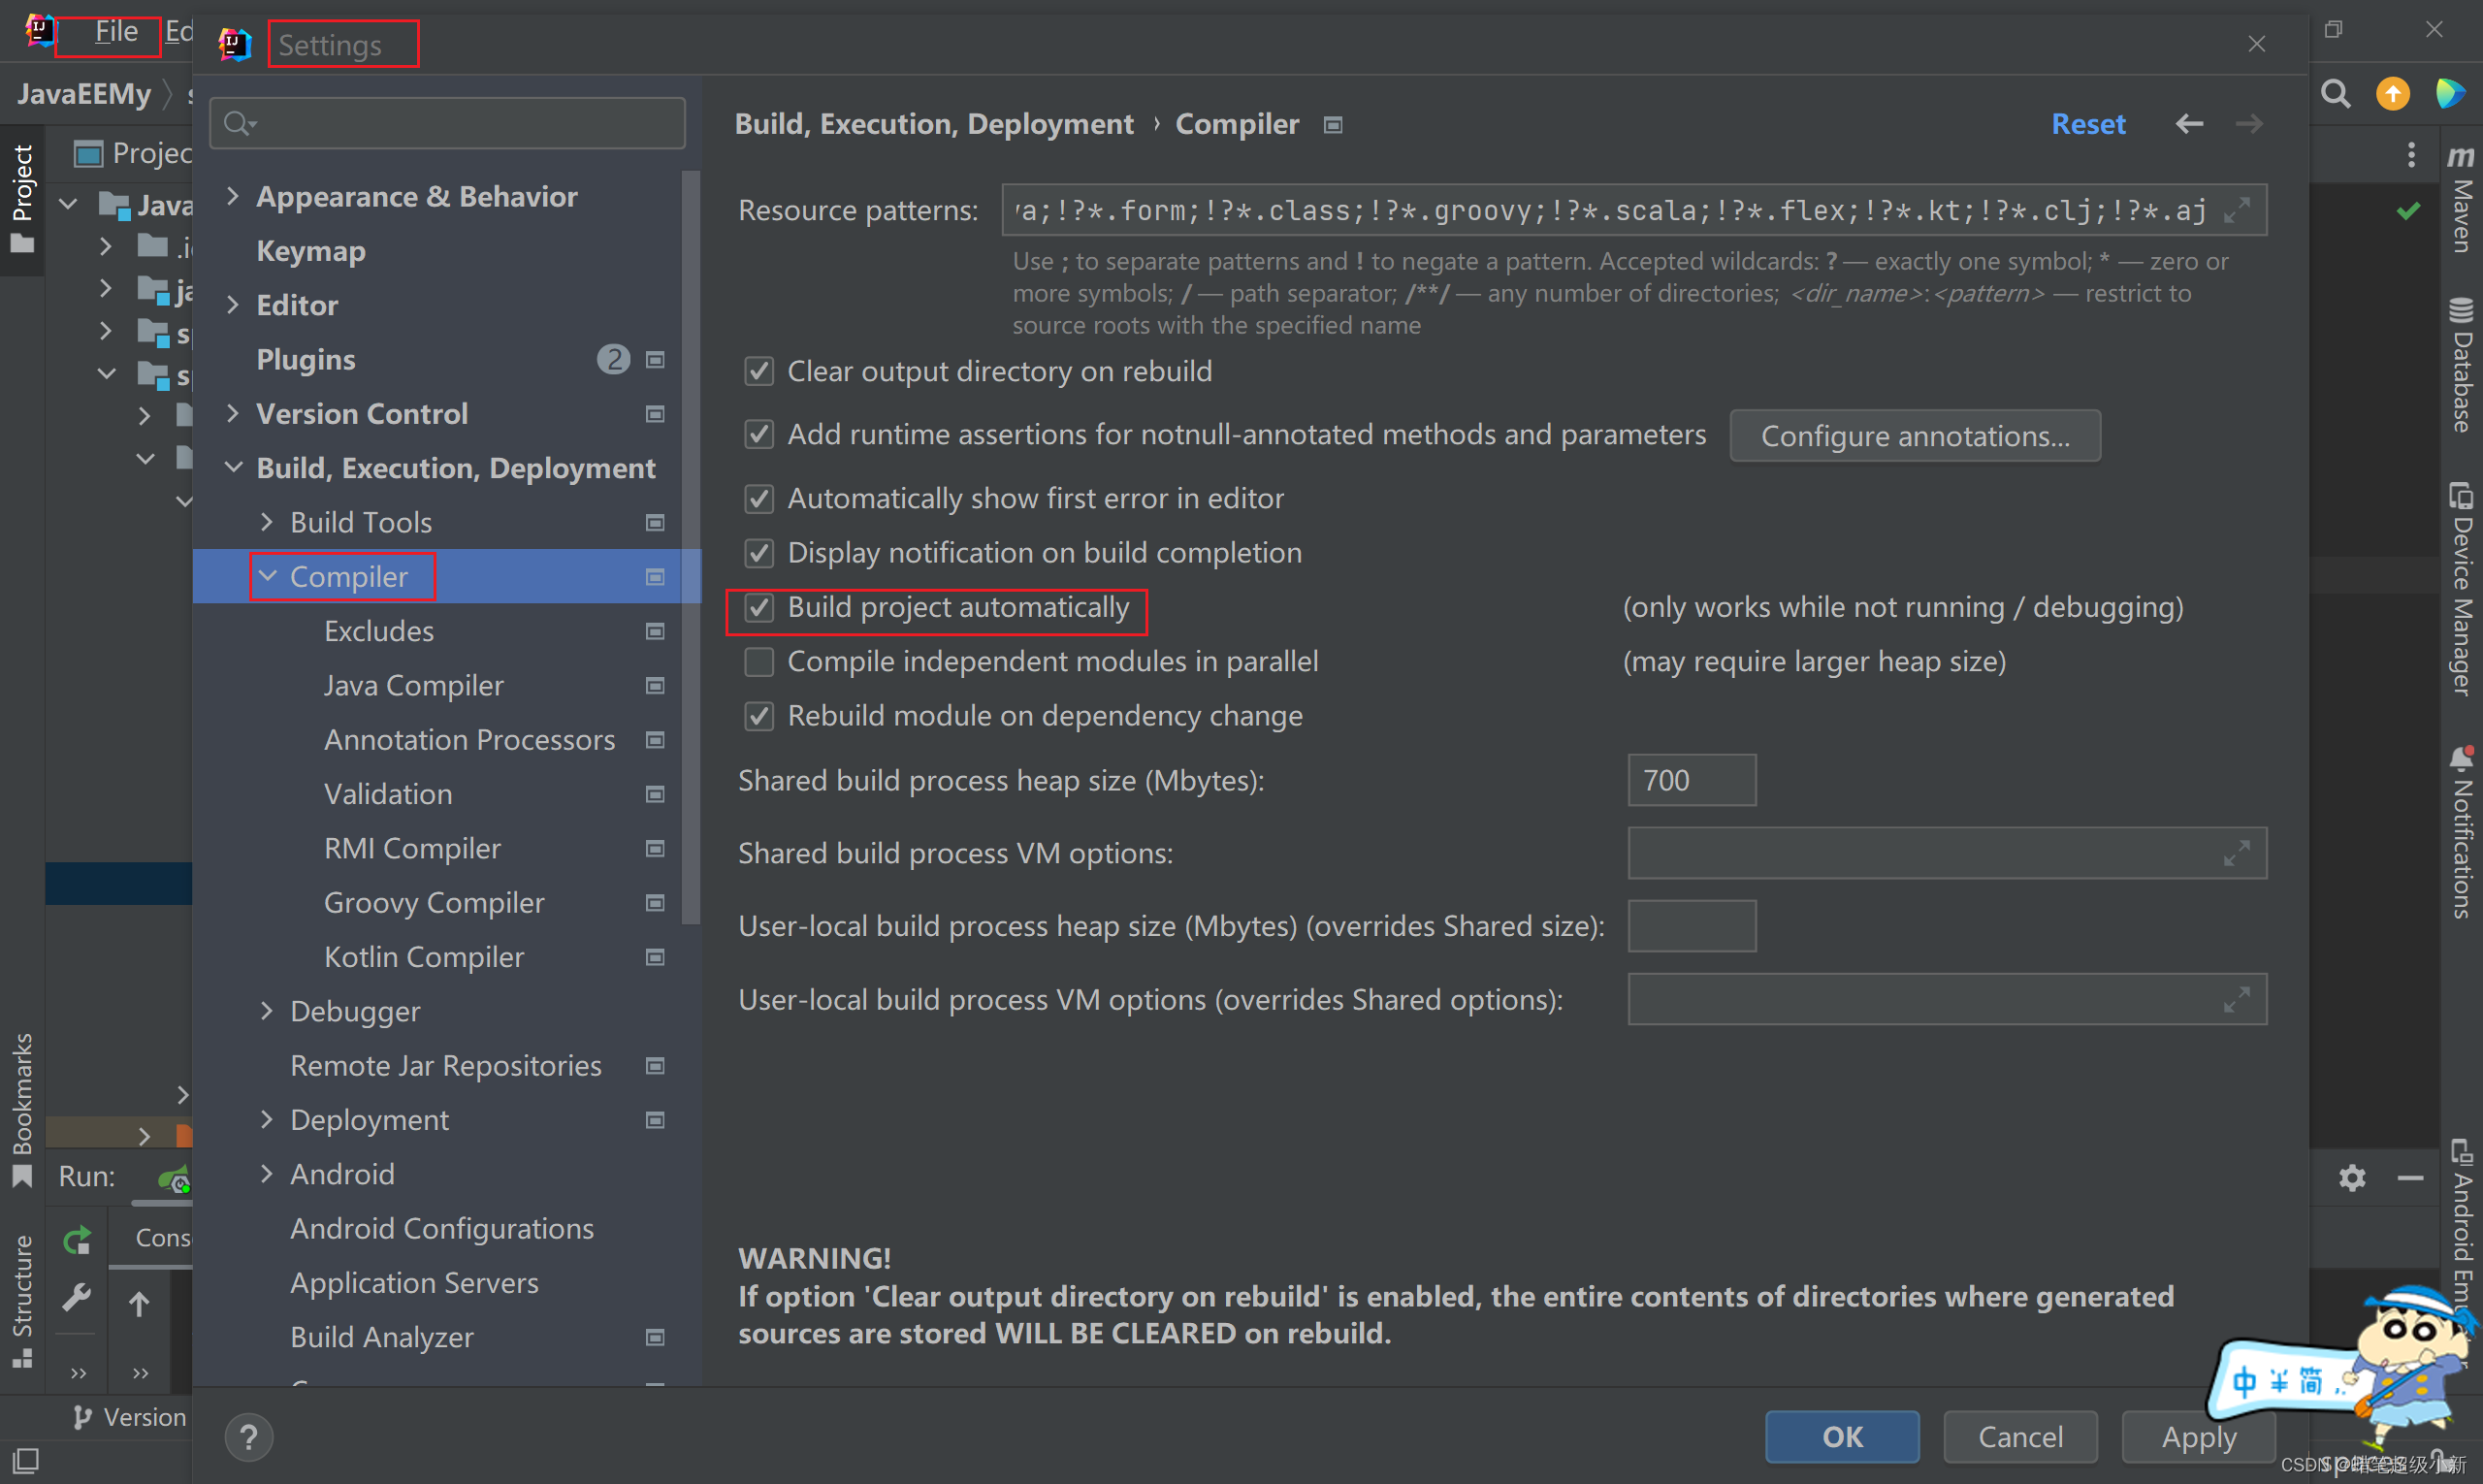Open the Database tool window
Viewport: 2483px width, 1484px height.
pyautogui.click(x=2461, y=365)
